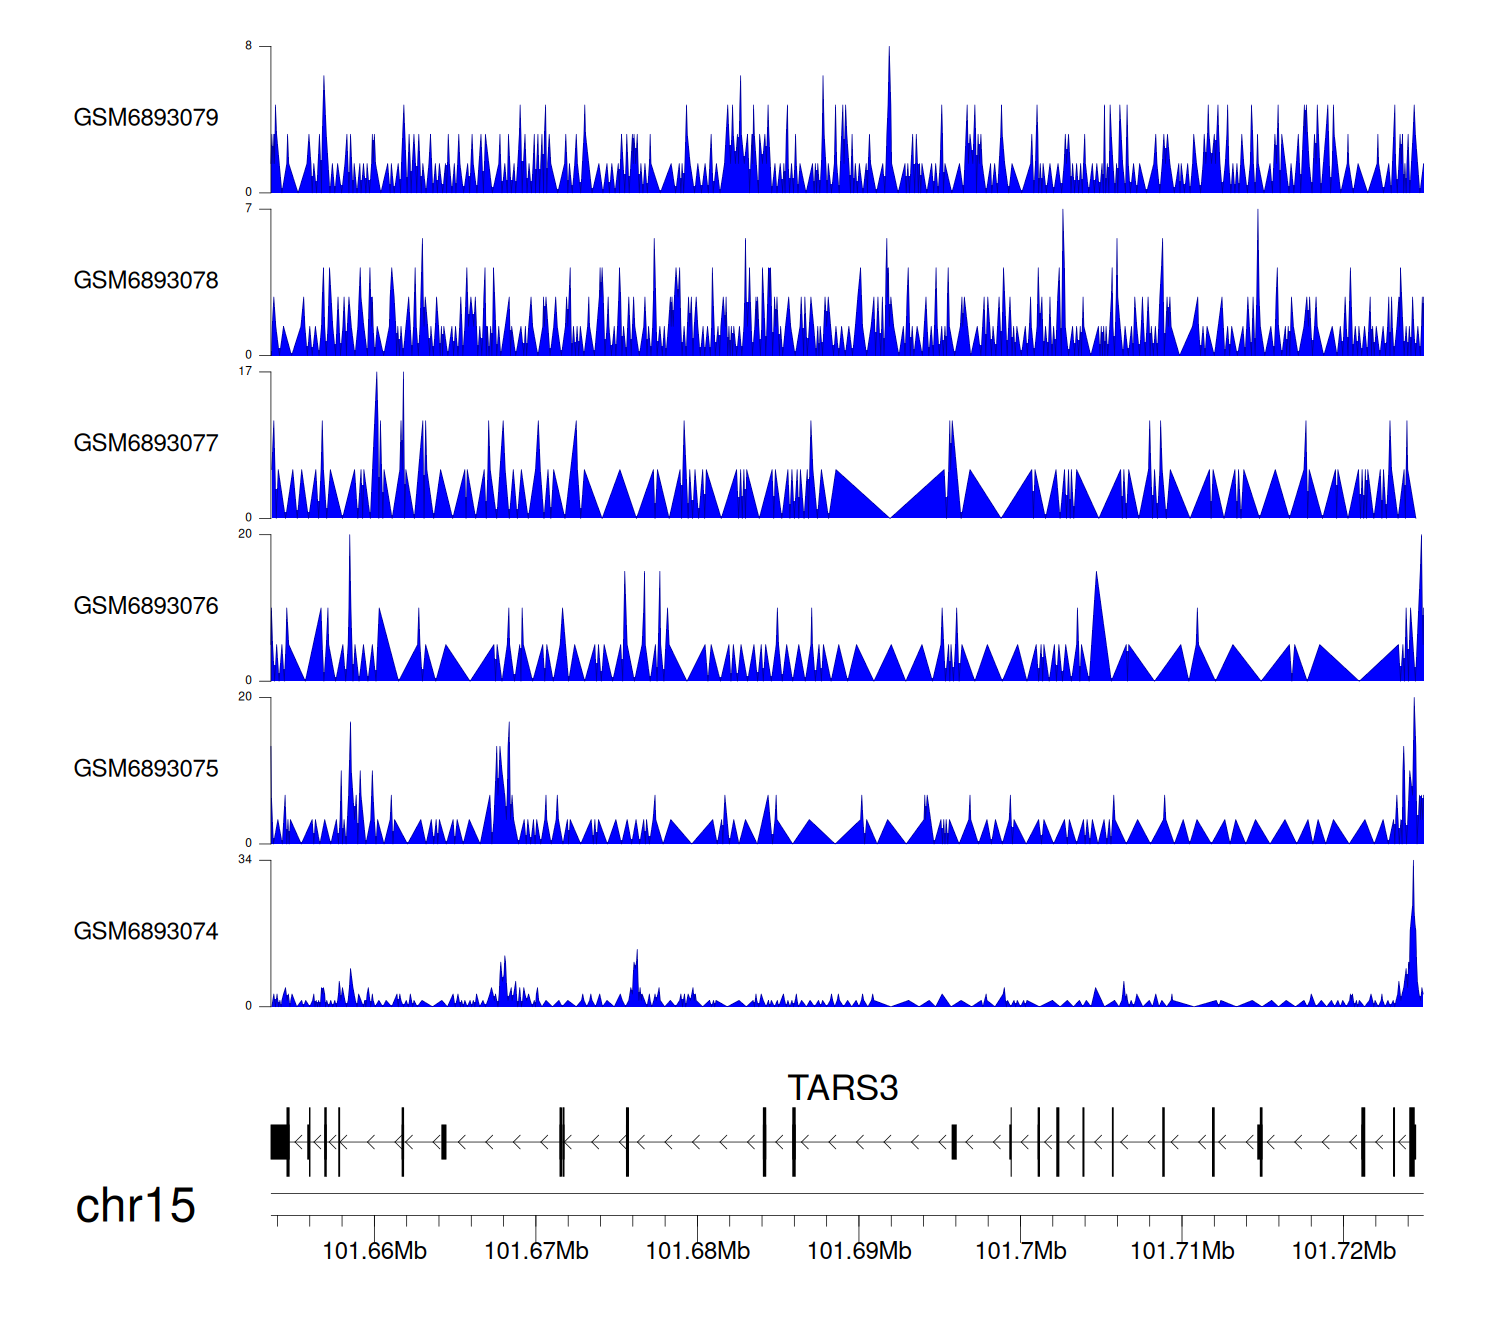Click the TARS3 gene name
Image resolution: width=1500 pixels, height=1320 pixels.
pos(842,1088)
